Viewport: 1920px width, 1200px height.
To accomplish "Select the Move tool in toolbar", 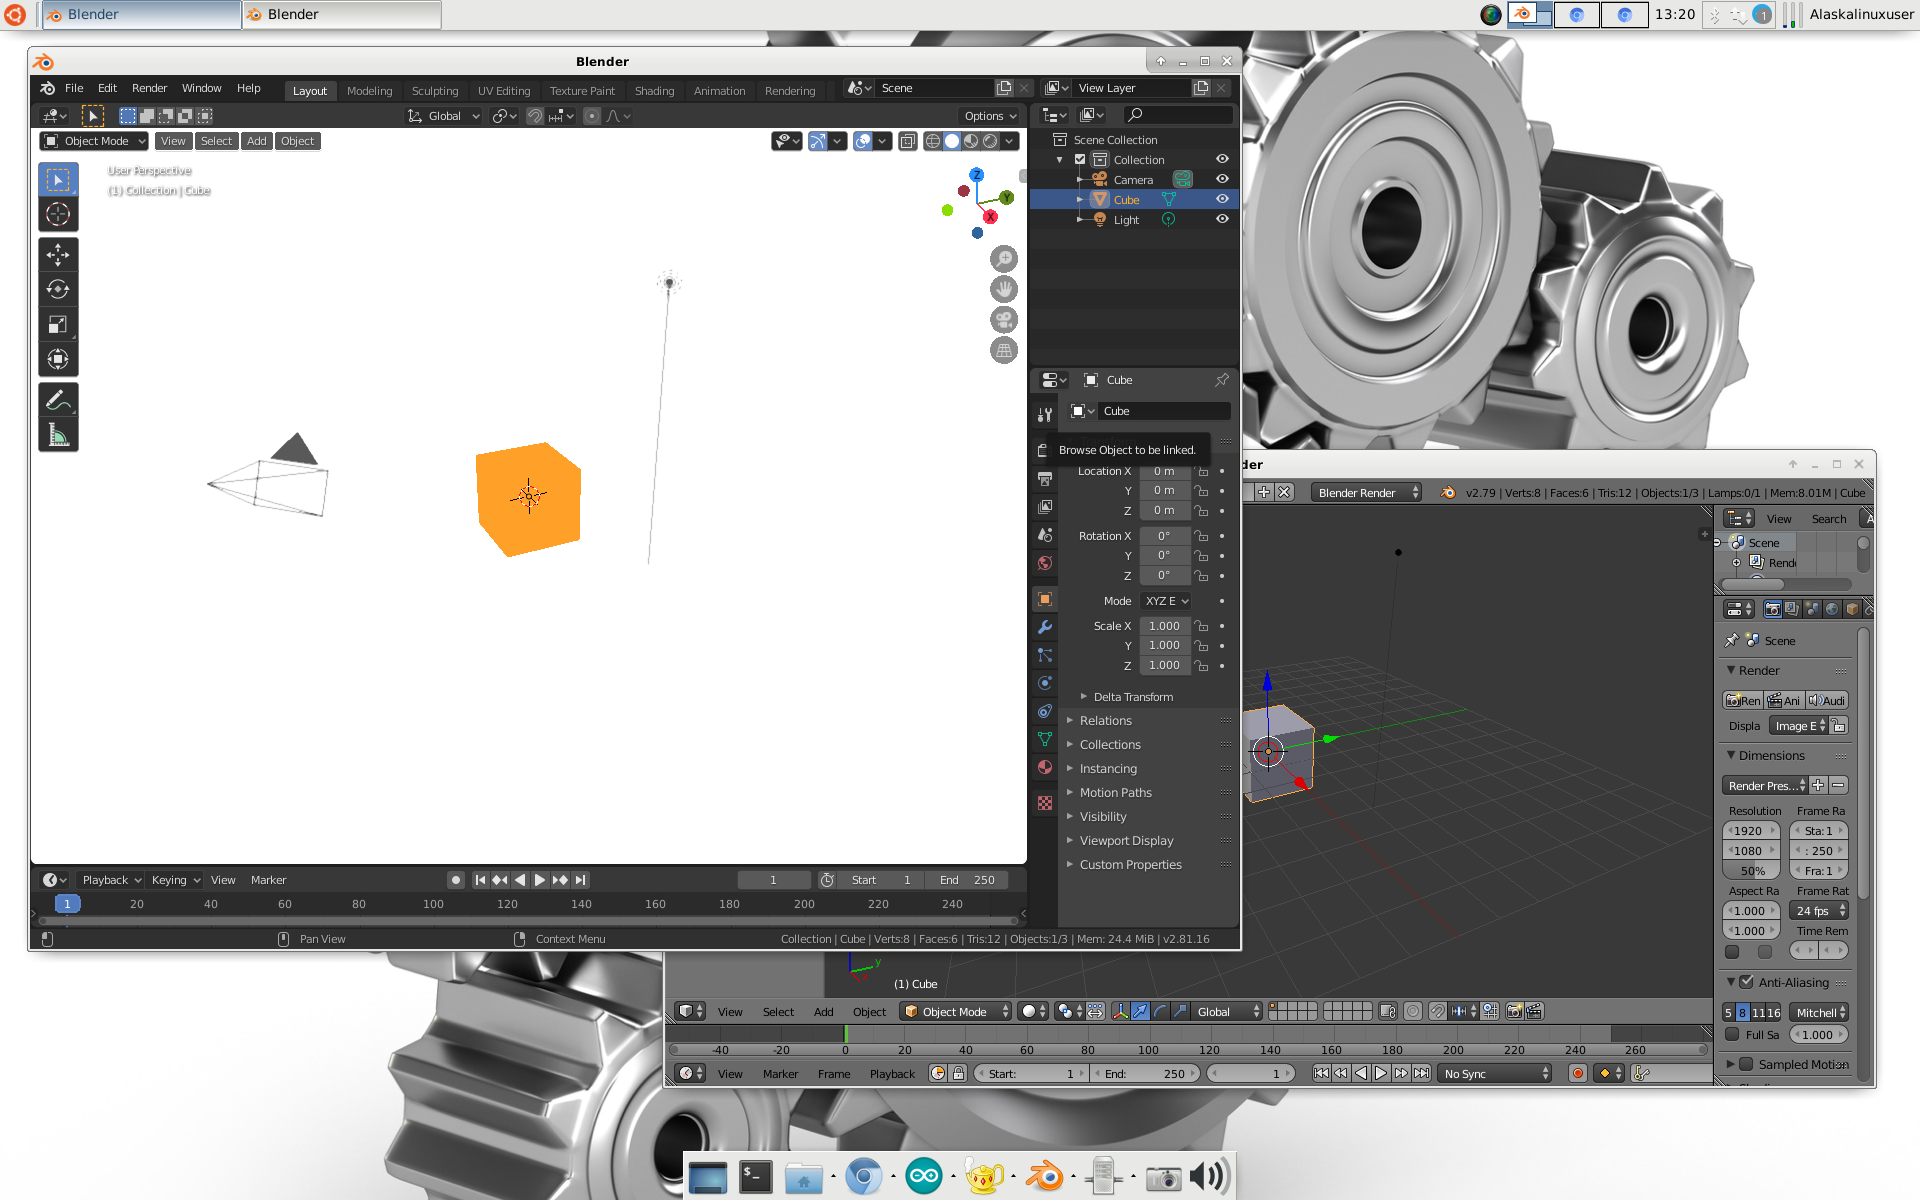I will [x=57, y=253].
